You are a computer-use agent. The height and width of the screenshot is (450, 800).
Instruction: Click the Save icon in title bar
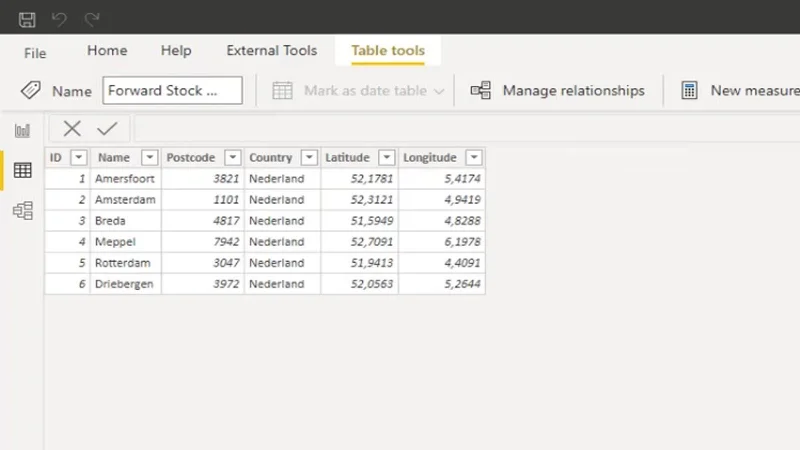[27, 19]
